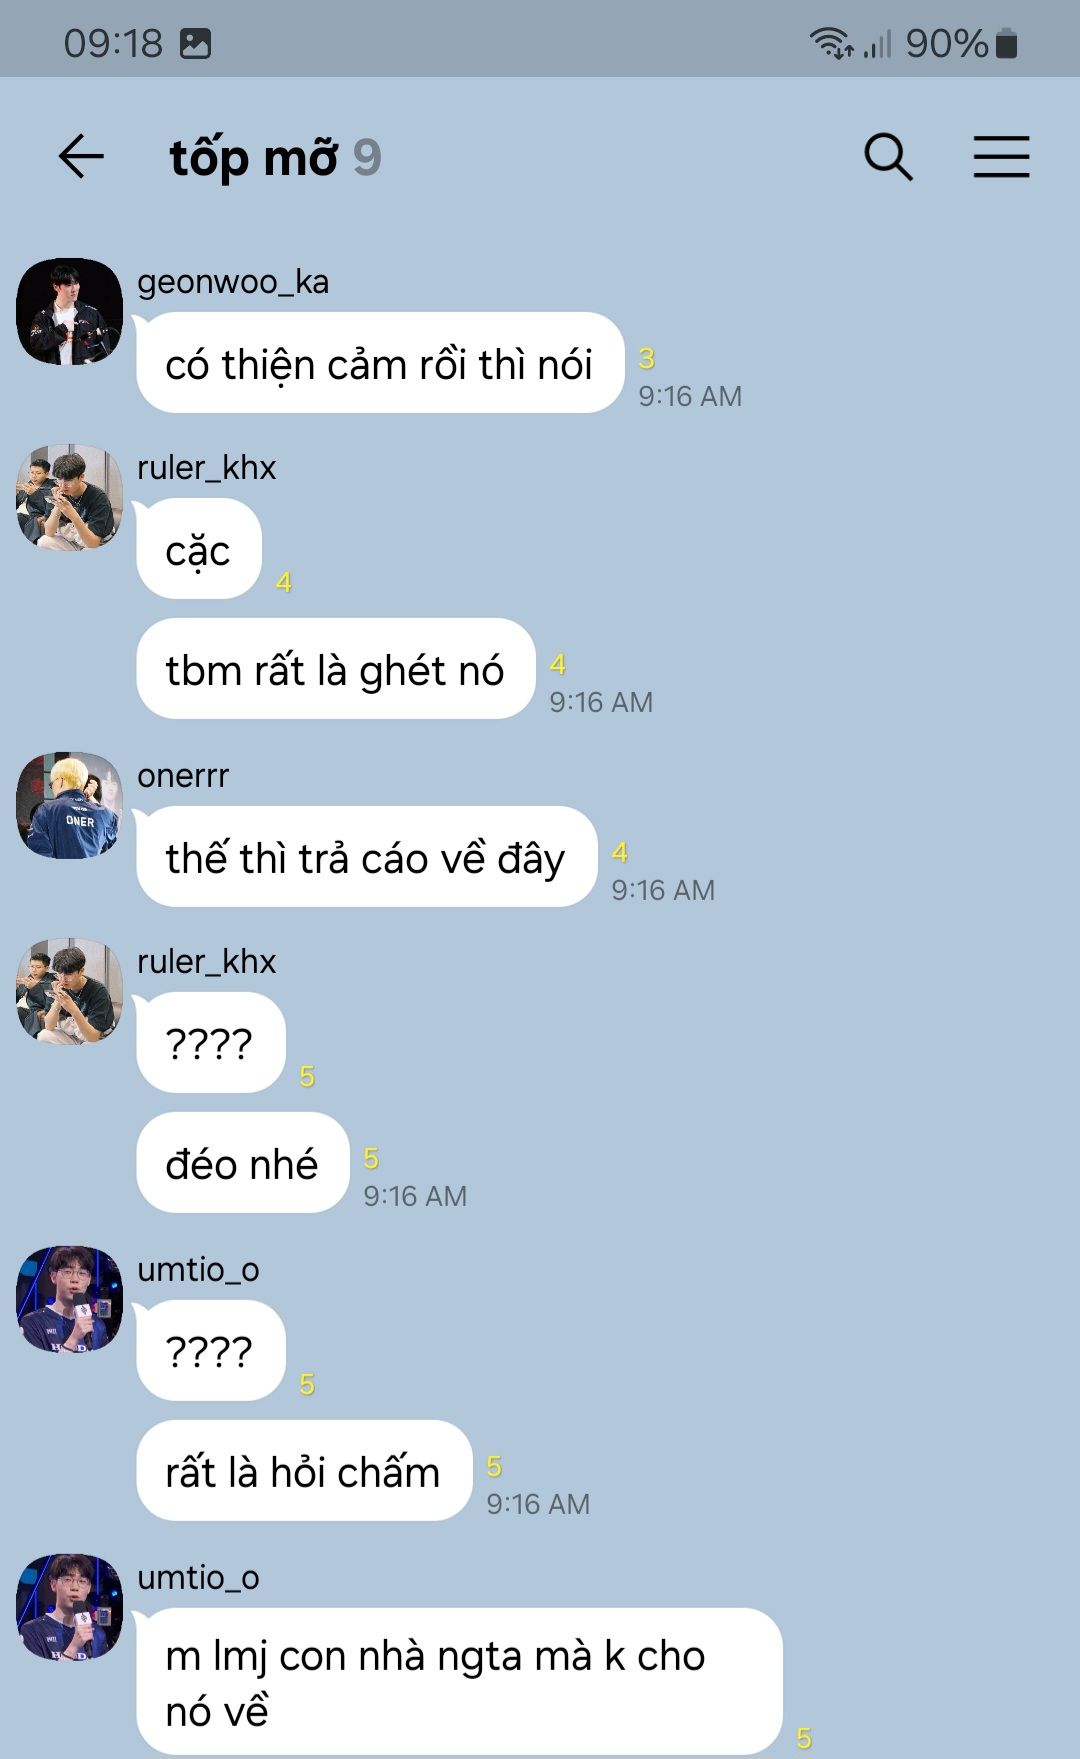The image size is (1080, 1759).
Task: Tap the geonwoo_ka username label
Action: (233, 282)
